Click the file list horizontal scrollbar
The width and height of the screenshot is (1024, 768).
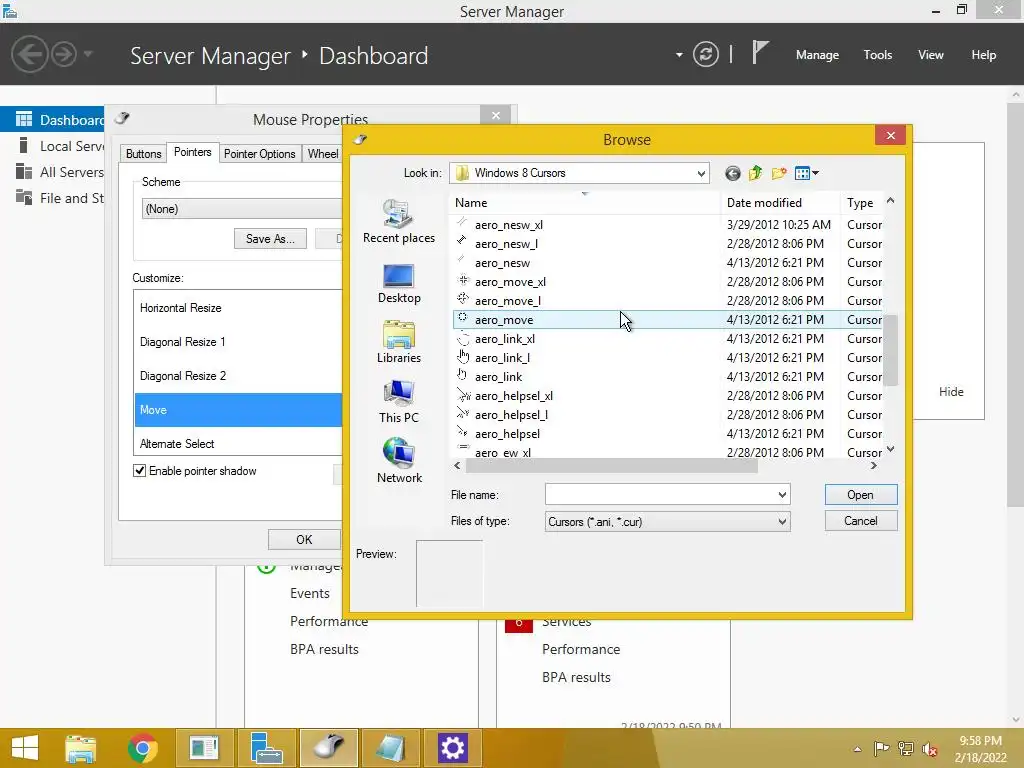pyautogui.click(x=611, y=466)
